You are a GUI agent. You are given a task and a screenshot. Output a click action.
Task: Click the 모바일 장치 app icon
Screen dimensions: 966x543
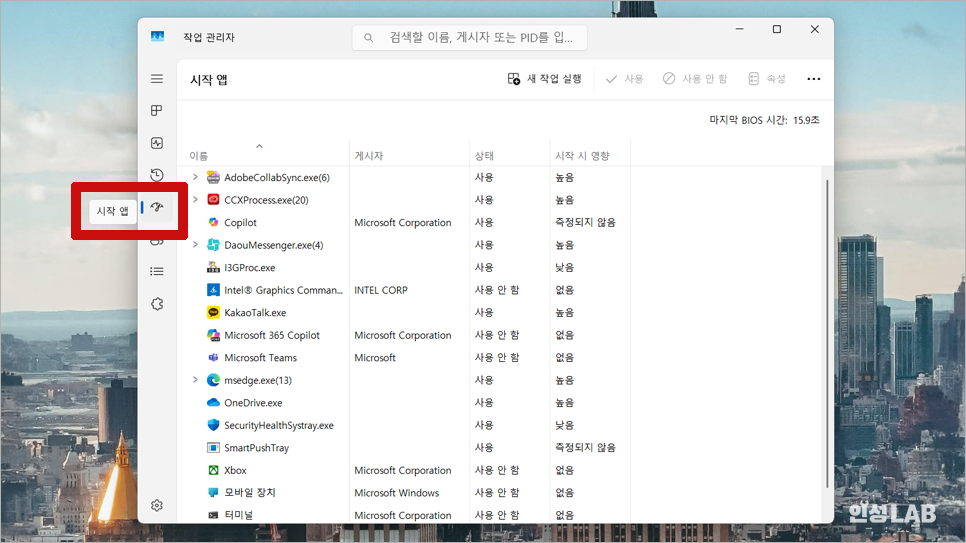click(x=213, y=492)
